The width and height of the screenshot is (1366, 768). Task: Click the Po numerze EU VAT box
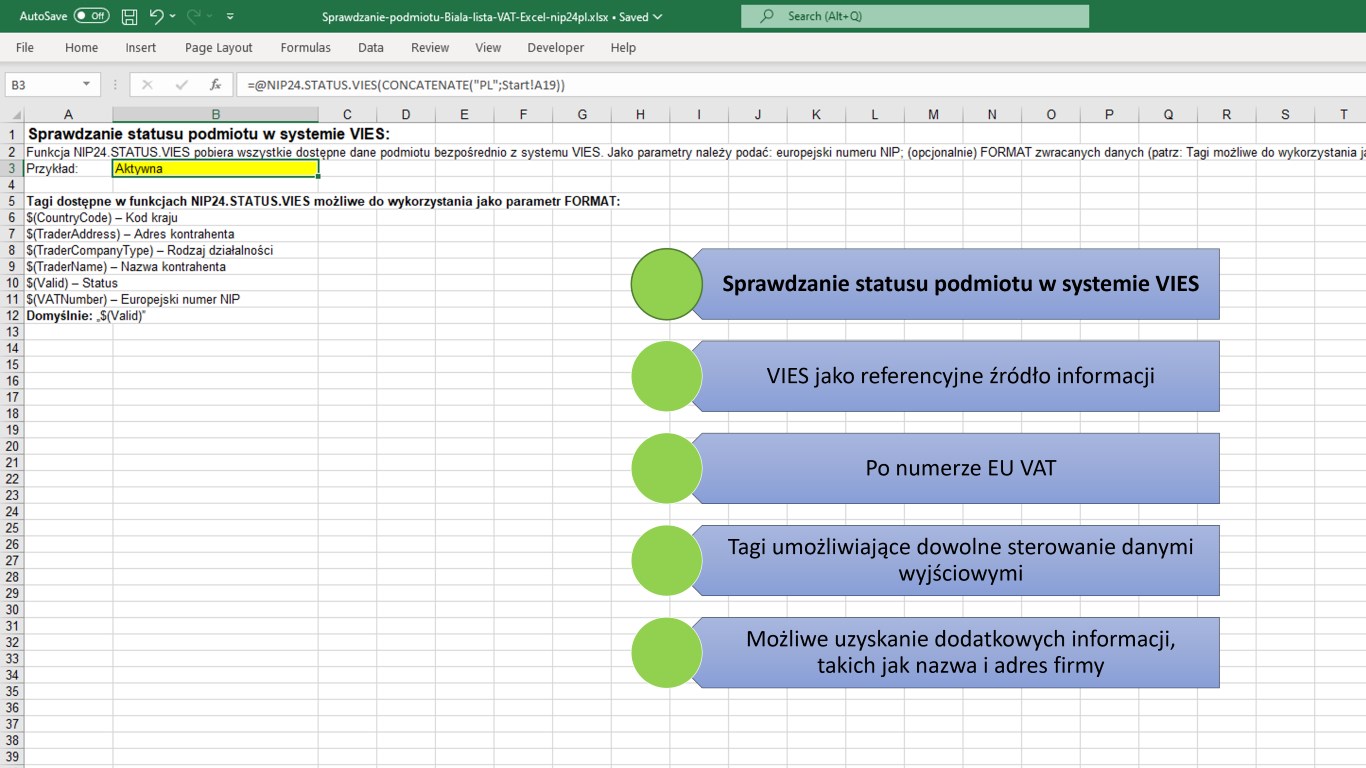959,468
